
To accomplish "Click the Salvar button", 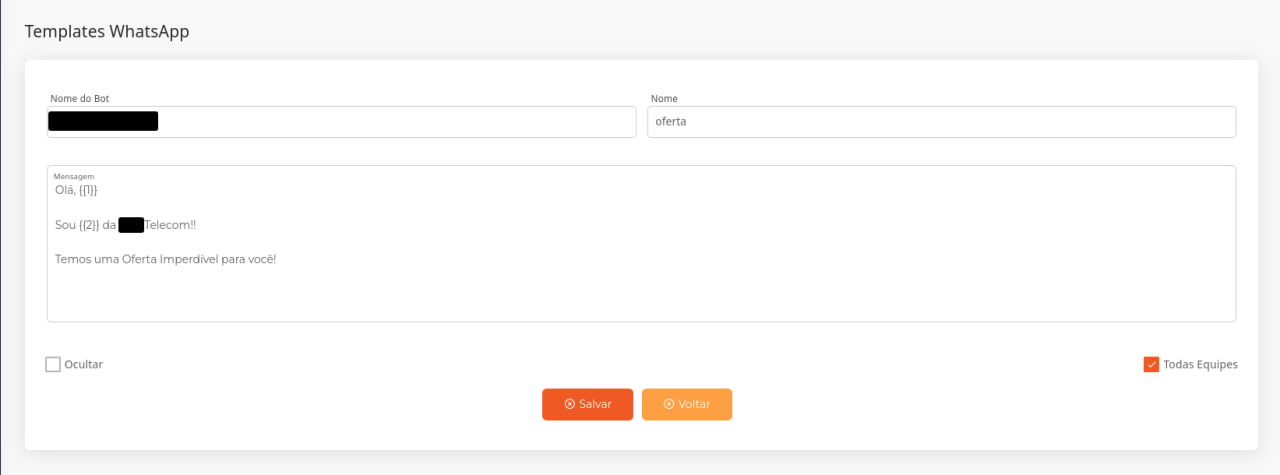I will 587,404.
